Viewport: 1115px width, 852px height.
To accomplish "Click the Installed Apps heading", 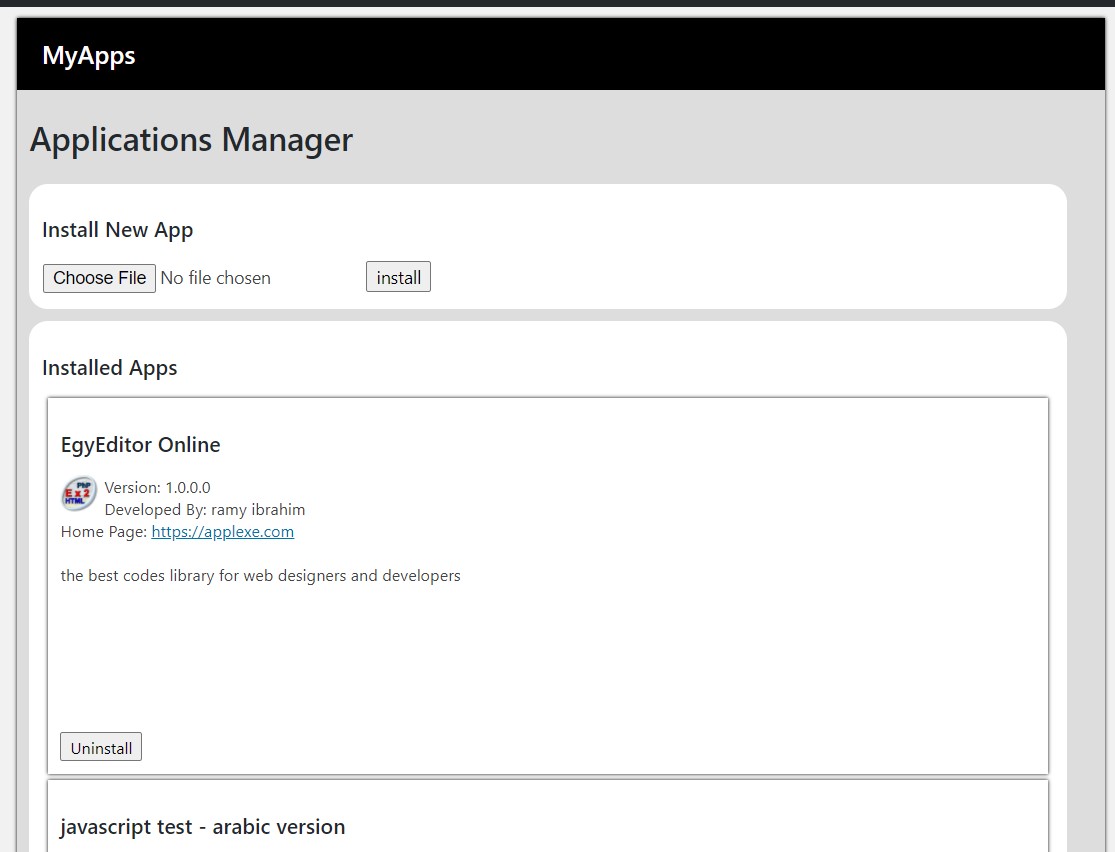I will (x=109, y=368).
